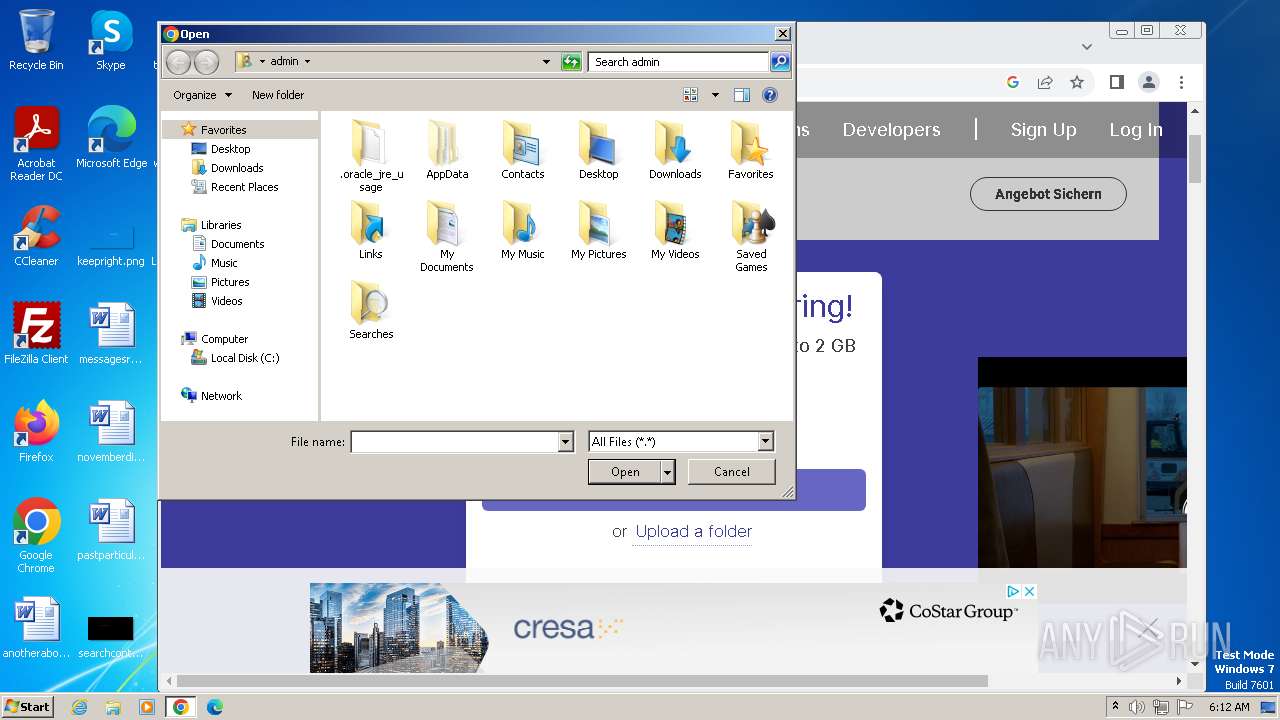Click the File name input field

click(x=455, y=442)
